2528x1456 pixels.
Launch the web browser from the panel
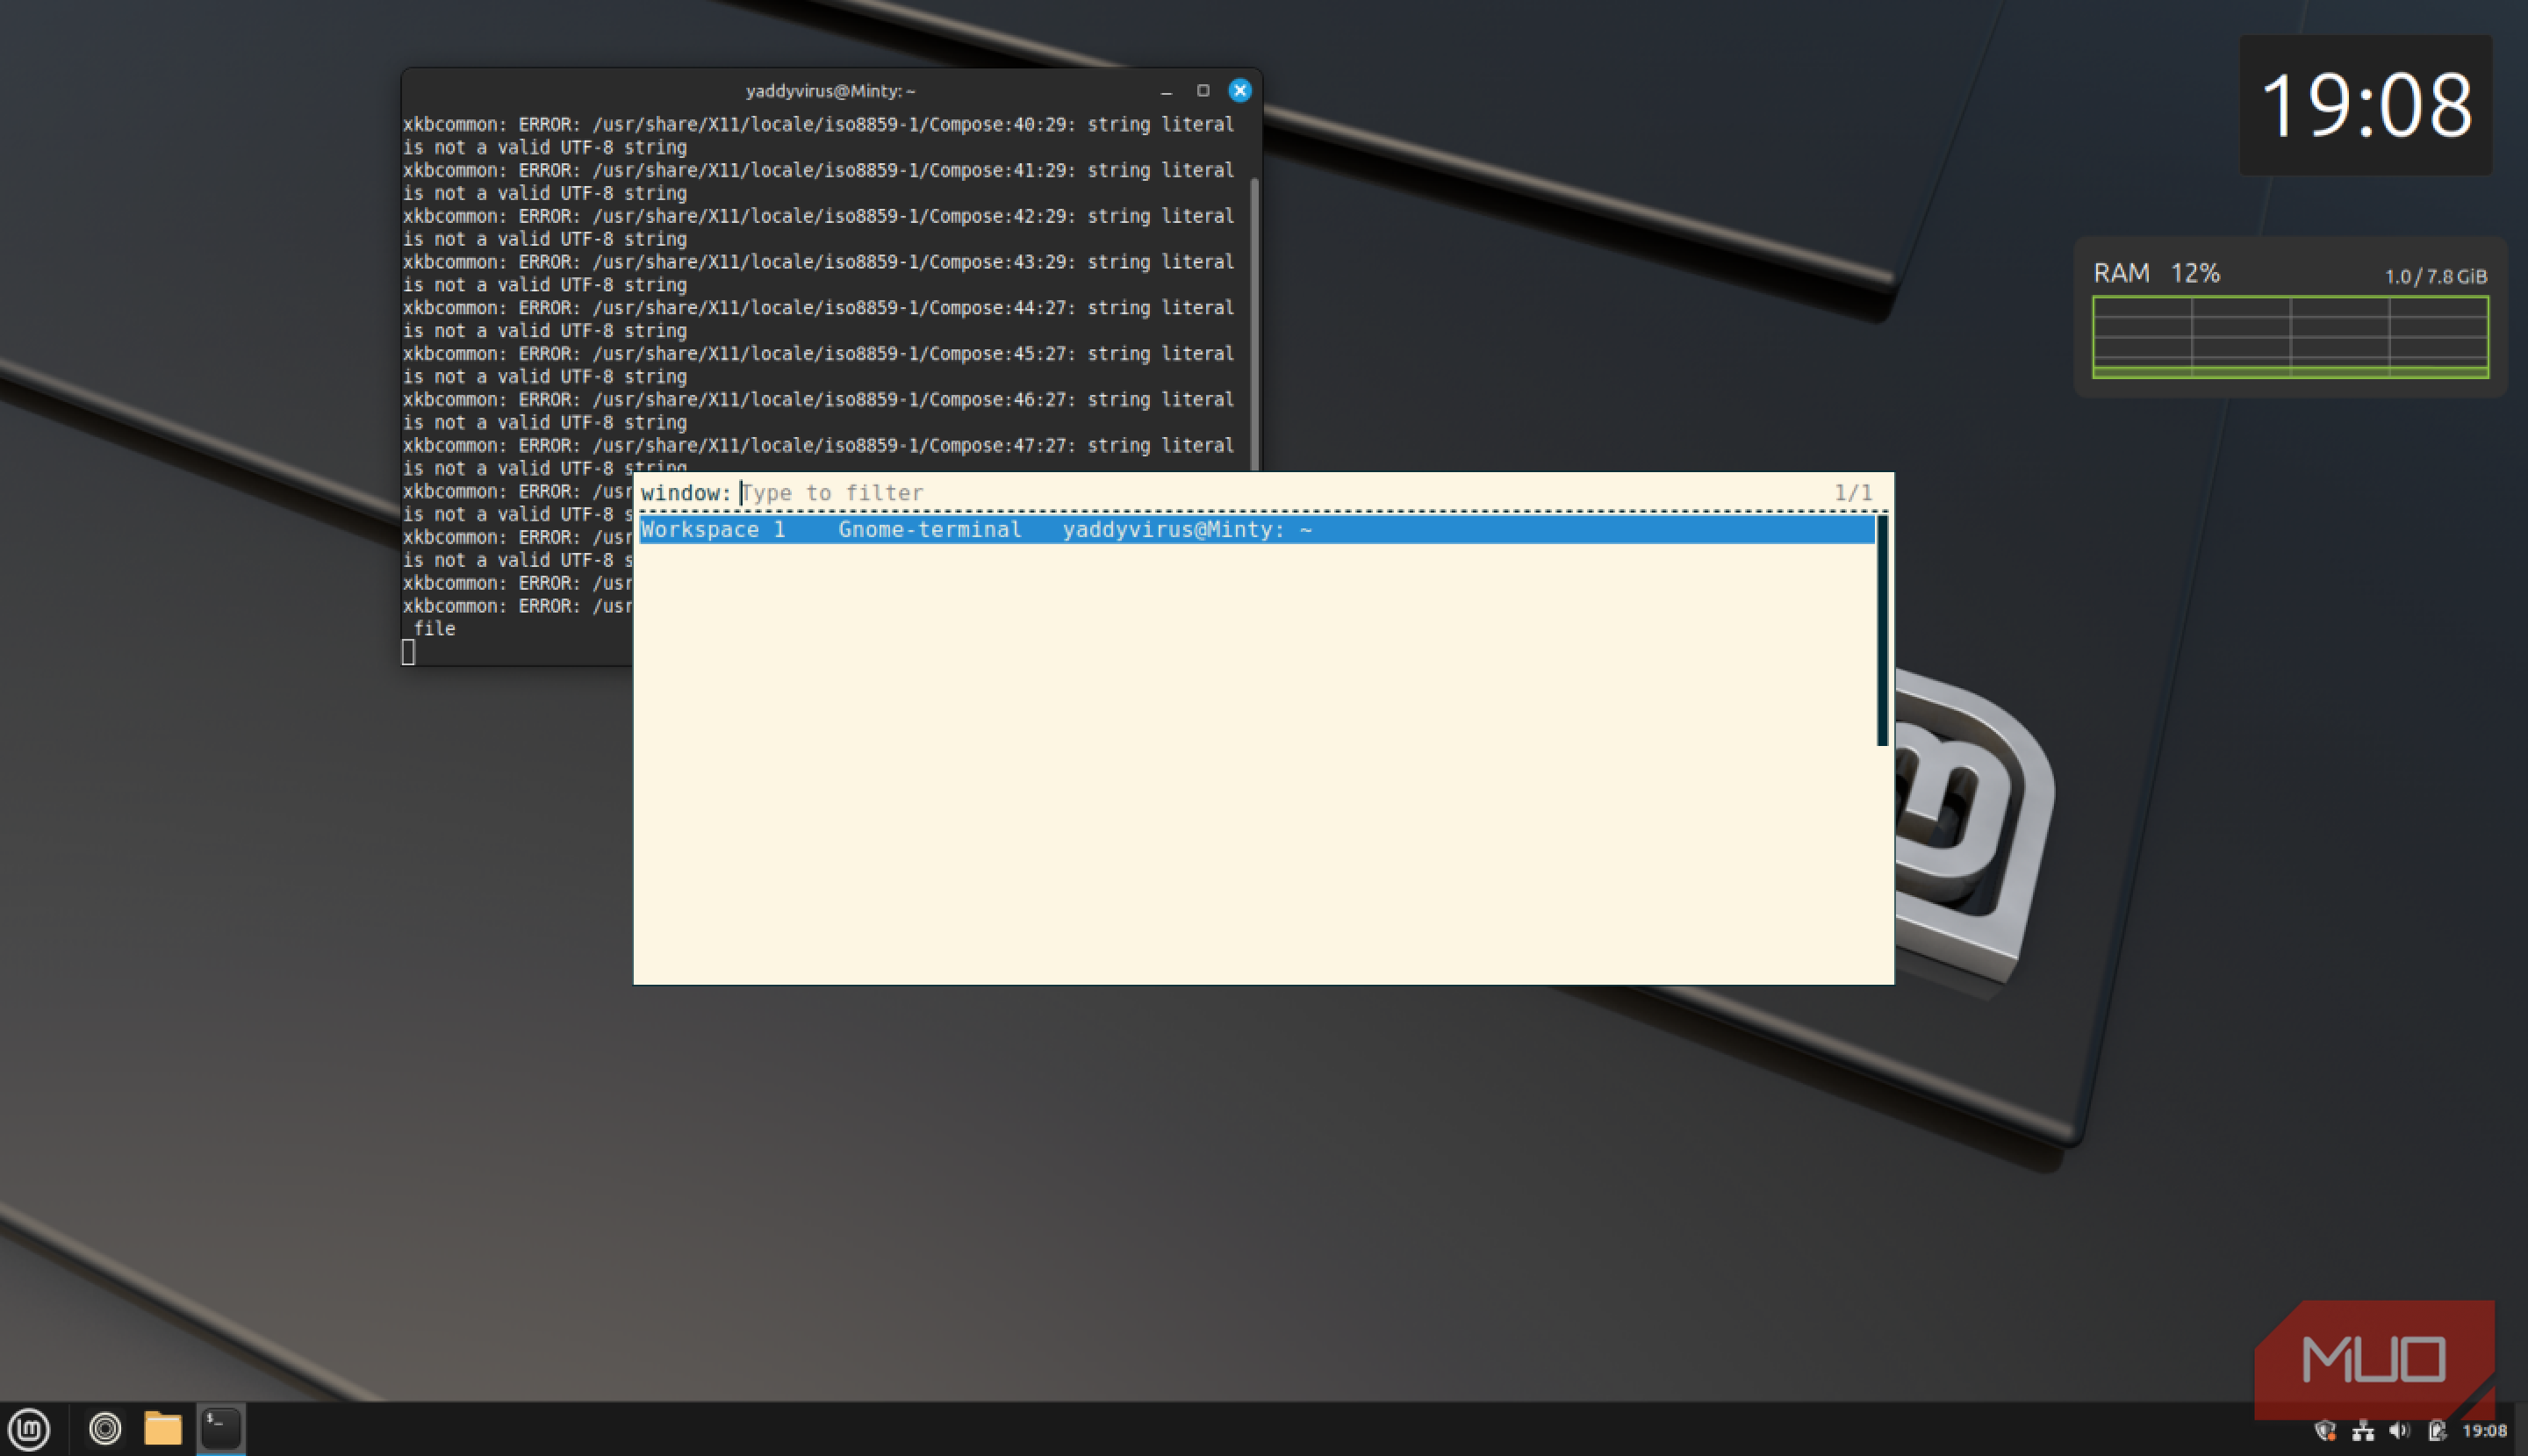[x=105, y=1429]
